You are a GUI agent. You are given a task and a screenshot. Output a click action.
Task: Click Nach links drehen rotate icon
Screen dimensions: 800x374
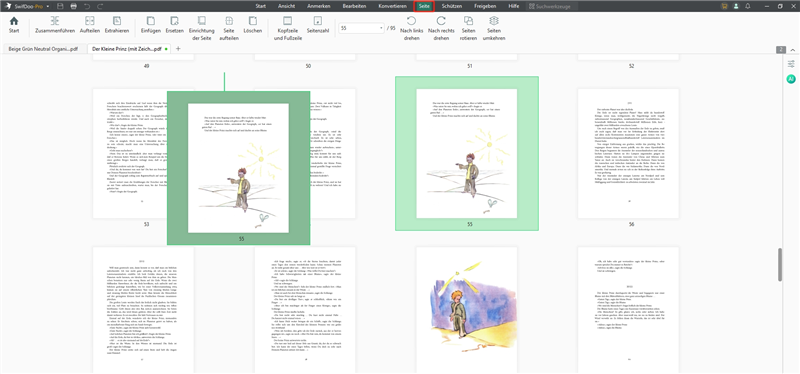coord(411,21)
